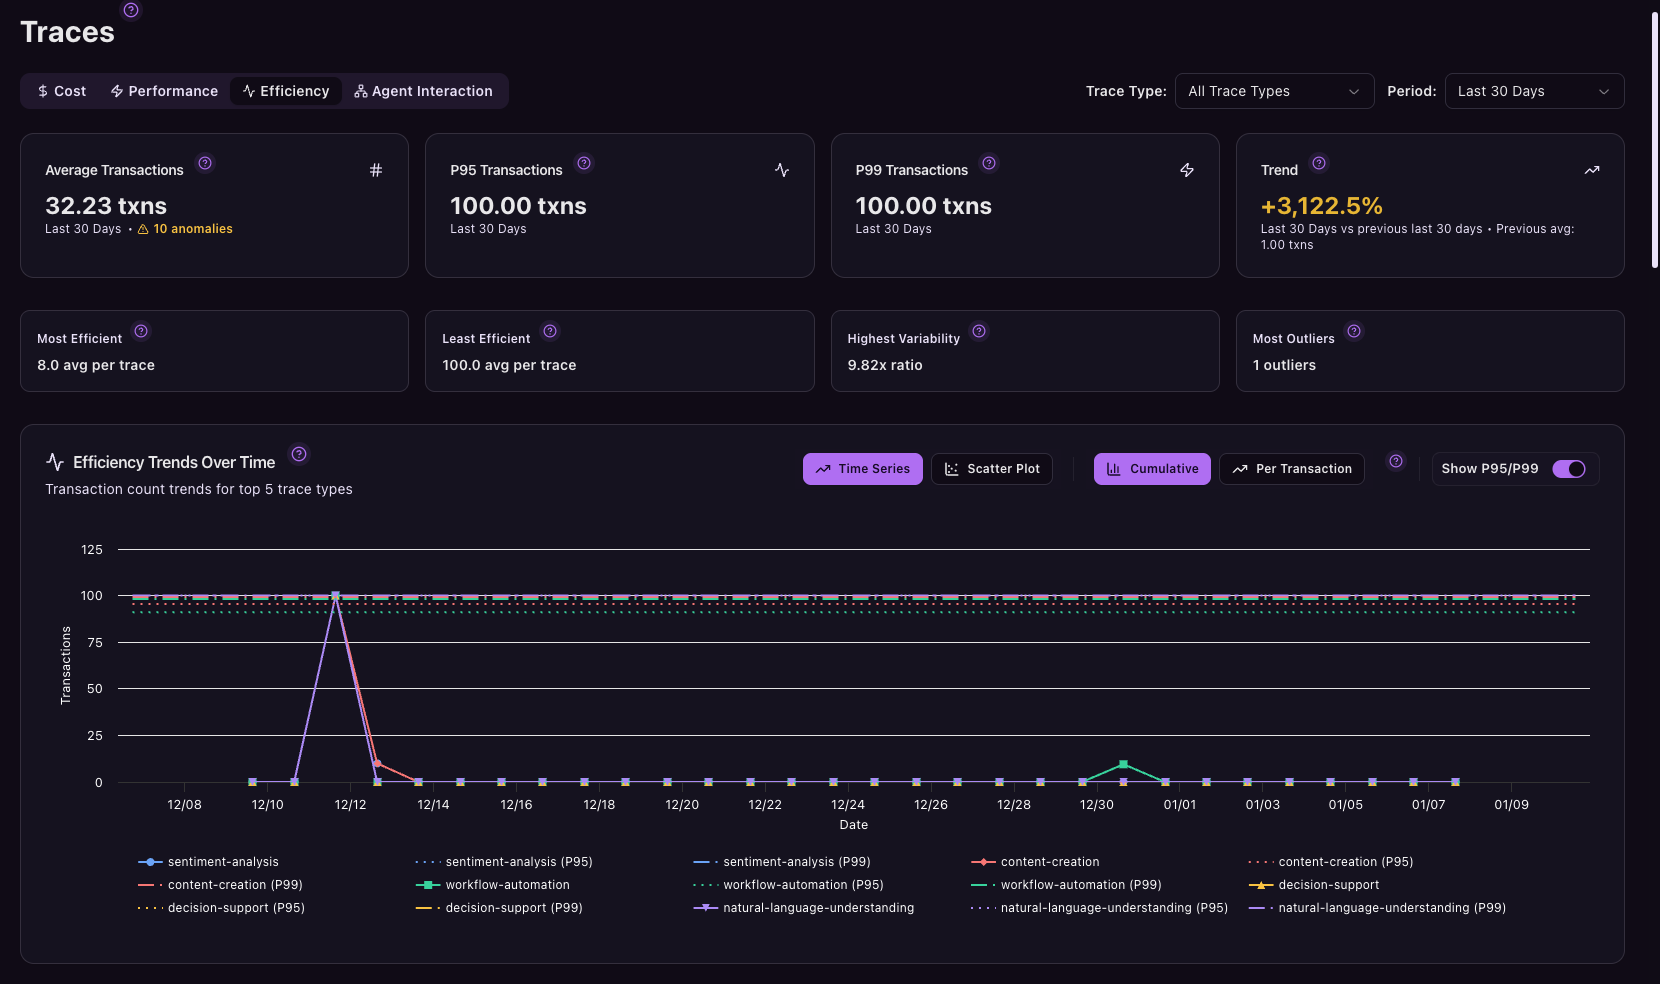Click help icon beside P99 Transactions
The width and height of the screenshot is (1660, 984).
click(989, 163)
